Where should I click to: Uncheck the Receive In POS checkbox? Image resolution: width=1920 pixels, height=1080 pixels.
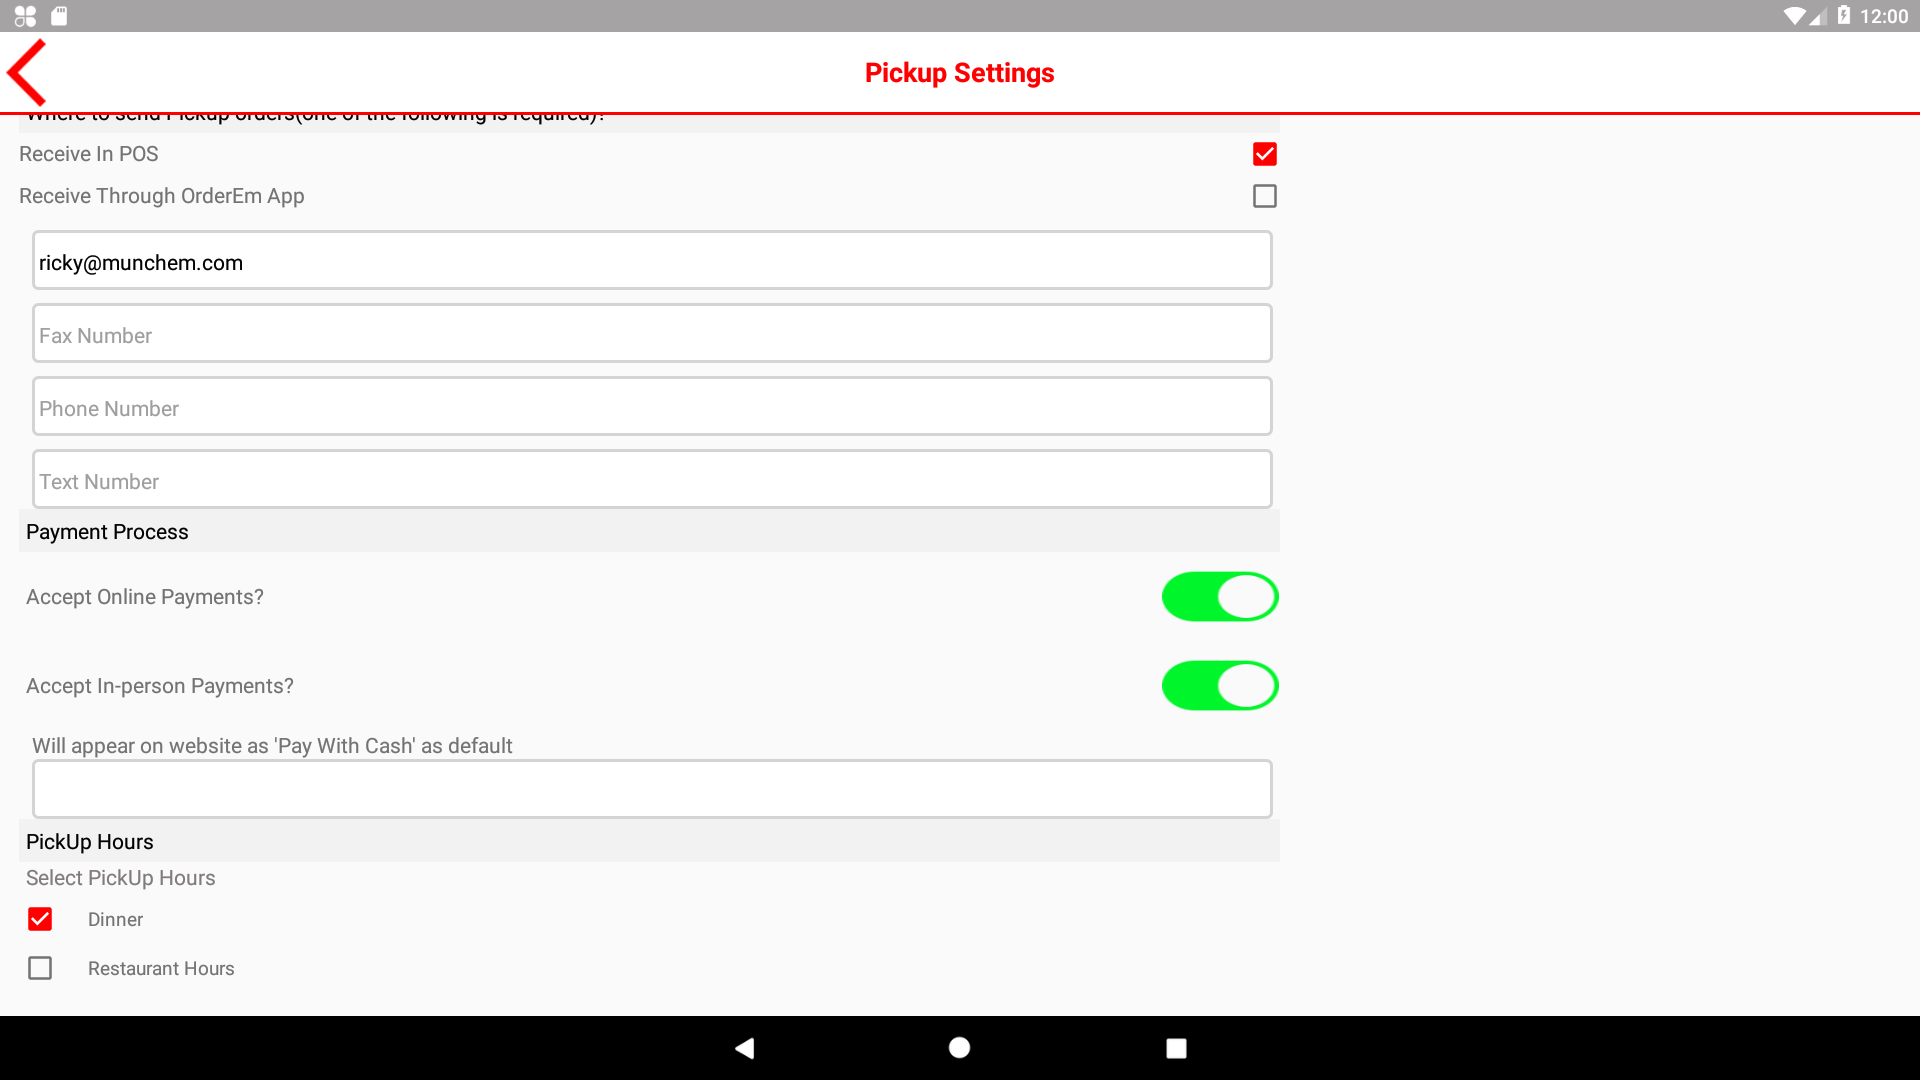coord(1264,154)
